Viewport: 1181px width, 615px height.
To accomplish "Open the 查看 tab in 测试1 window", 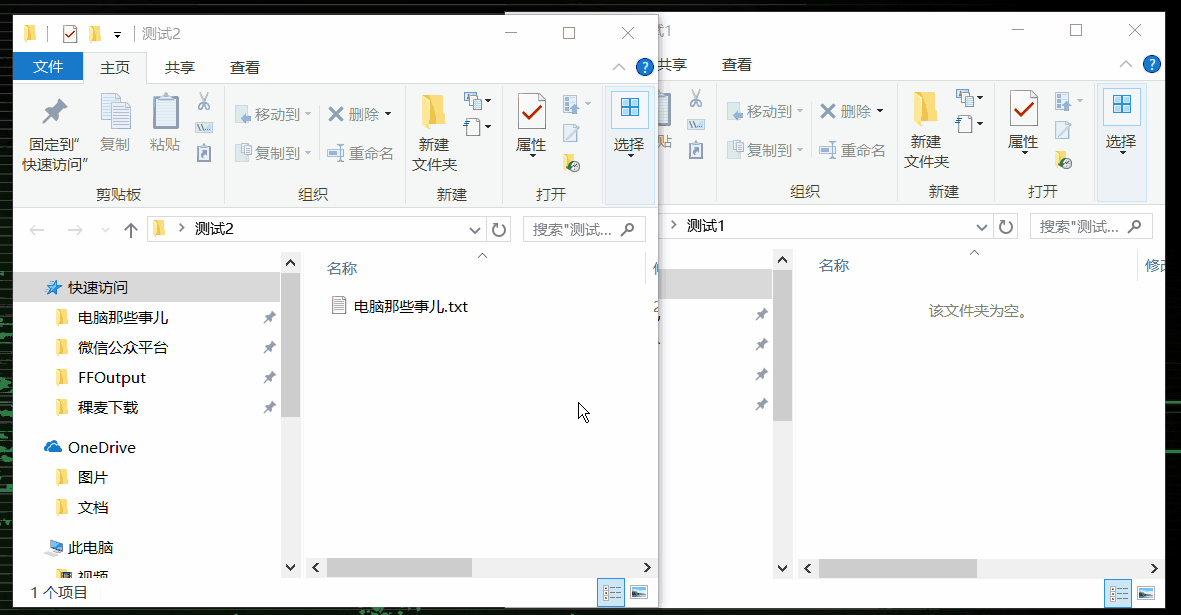I will [x=736, y=64].
